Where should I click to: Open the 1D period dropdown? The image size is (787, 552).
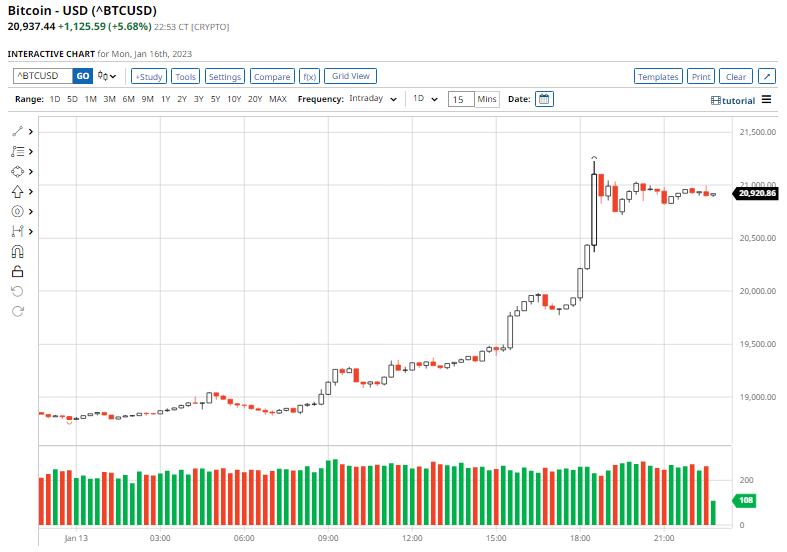click(425, 99)
